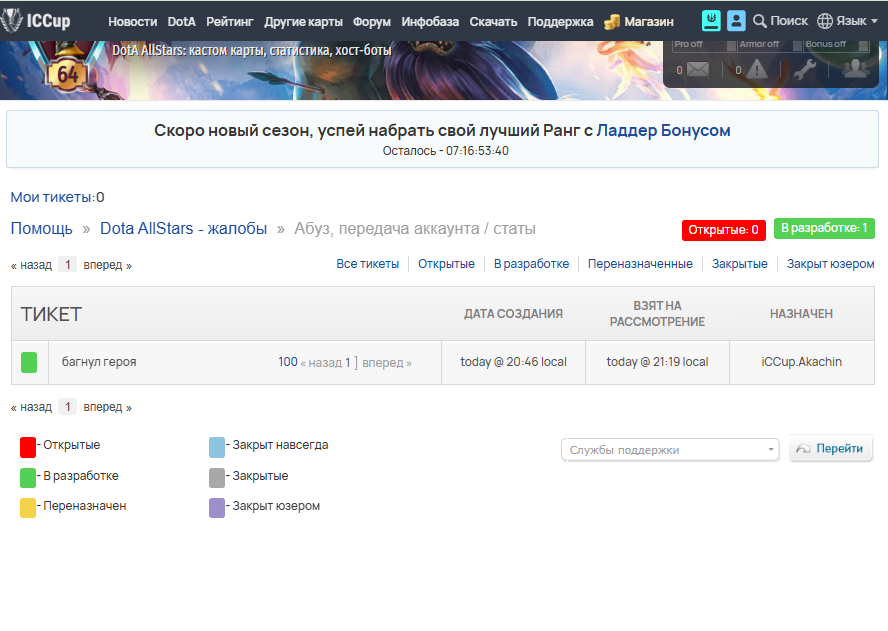This screenshot has width=888, height=631.
Task: Click the Поиск search label
Action: [789, 21]
